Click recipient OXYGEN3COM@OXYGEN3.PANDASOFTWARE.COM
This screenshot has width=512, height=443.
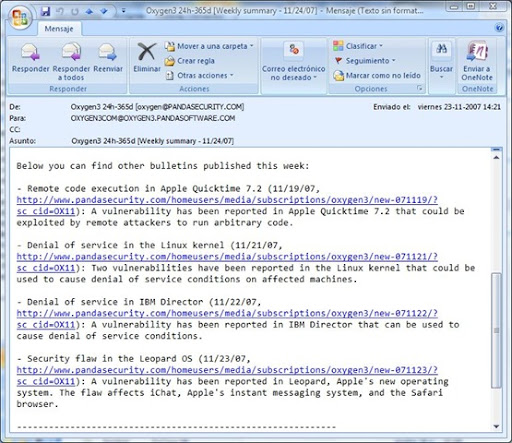(x=153, y=118)
